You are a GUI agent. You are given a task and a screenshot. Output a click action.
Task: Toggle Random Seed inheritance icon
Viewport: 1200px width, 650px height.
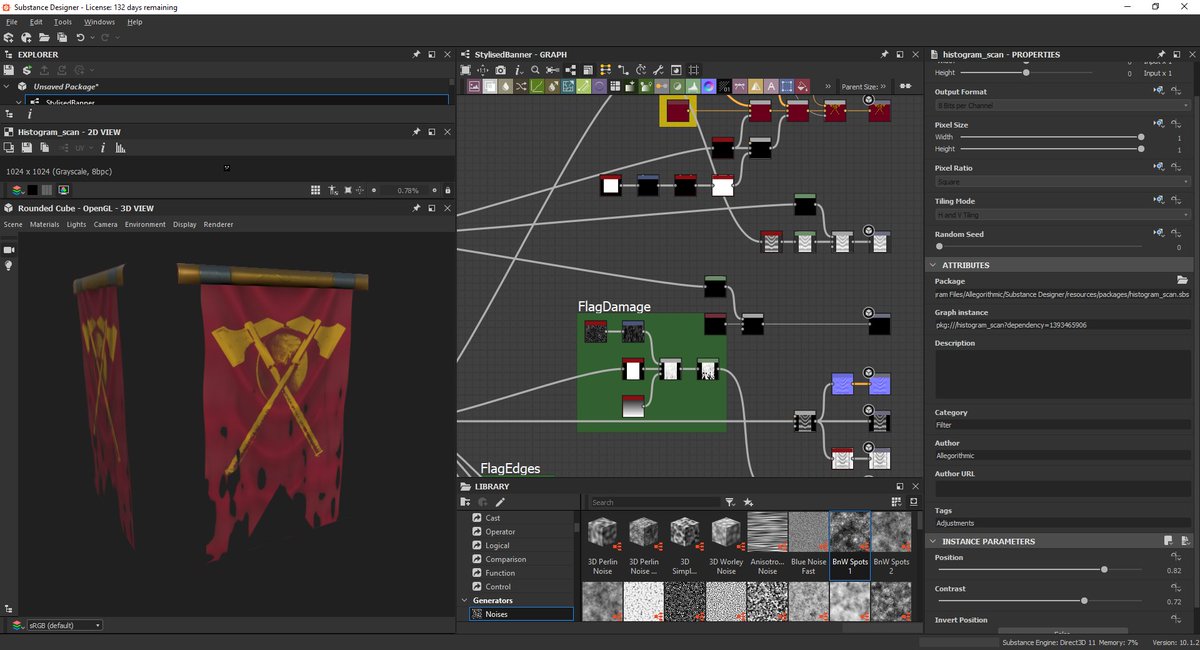click(x=1159, y=233)
